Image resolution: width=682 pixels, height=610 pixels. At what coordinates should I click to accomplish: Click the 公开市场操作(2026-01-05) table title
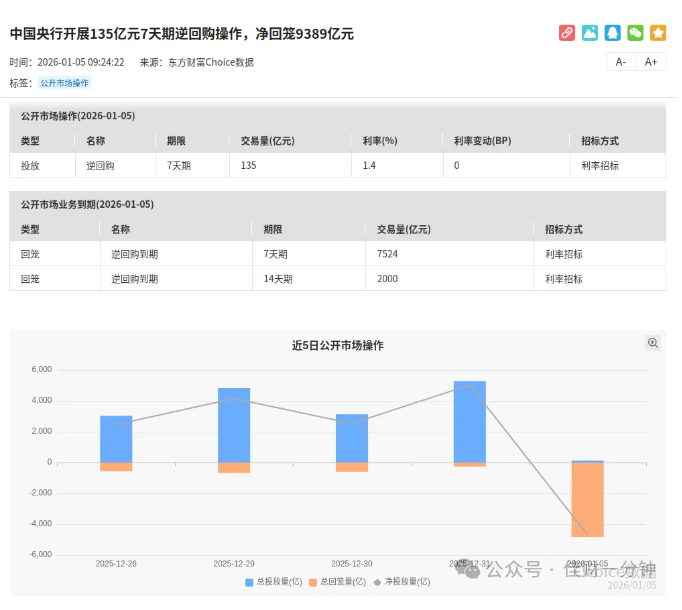[78, 117]
